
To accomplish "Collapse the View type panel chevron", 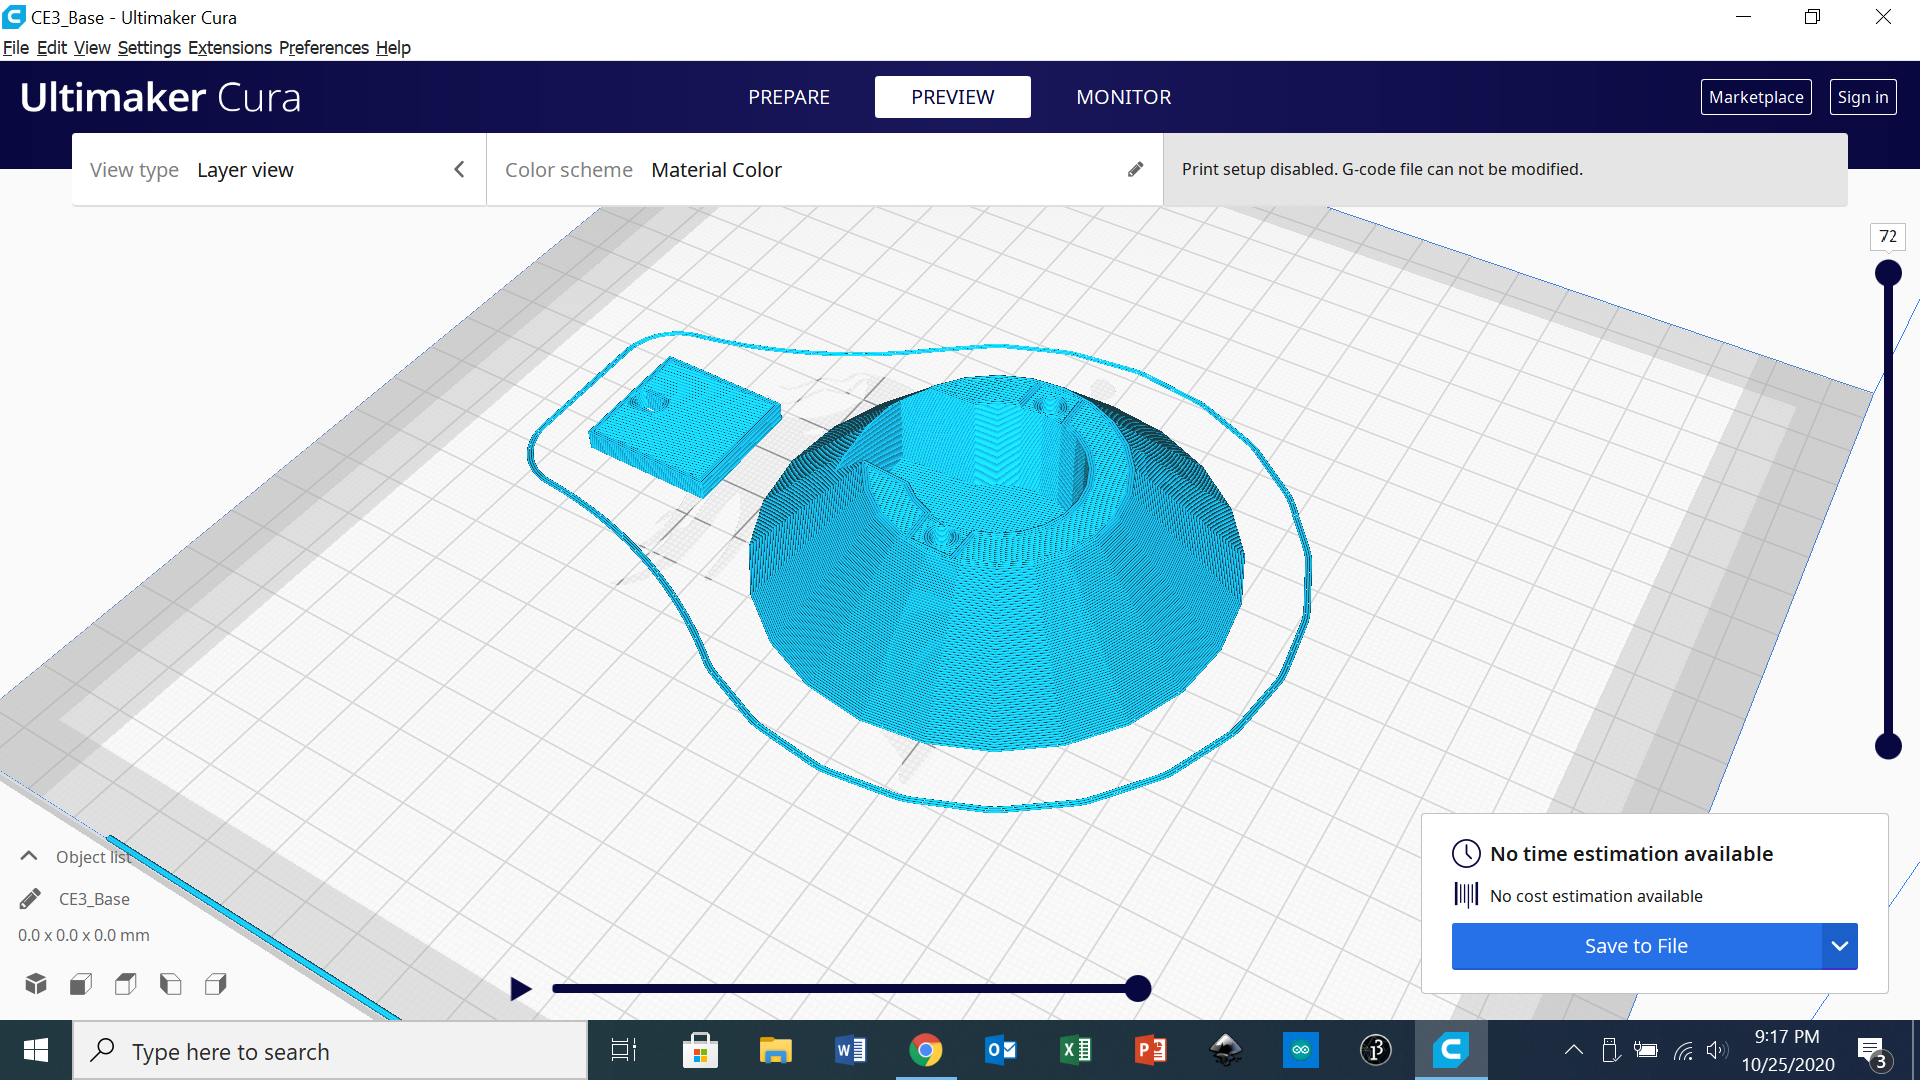I will [x=459, y=170].
